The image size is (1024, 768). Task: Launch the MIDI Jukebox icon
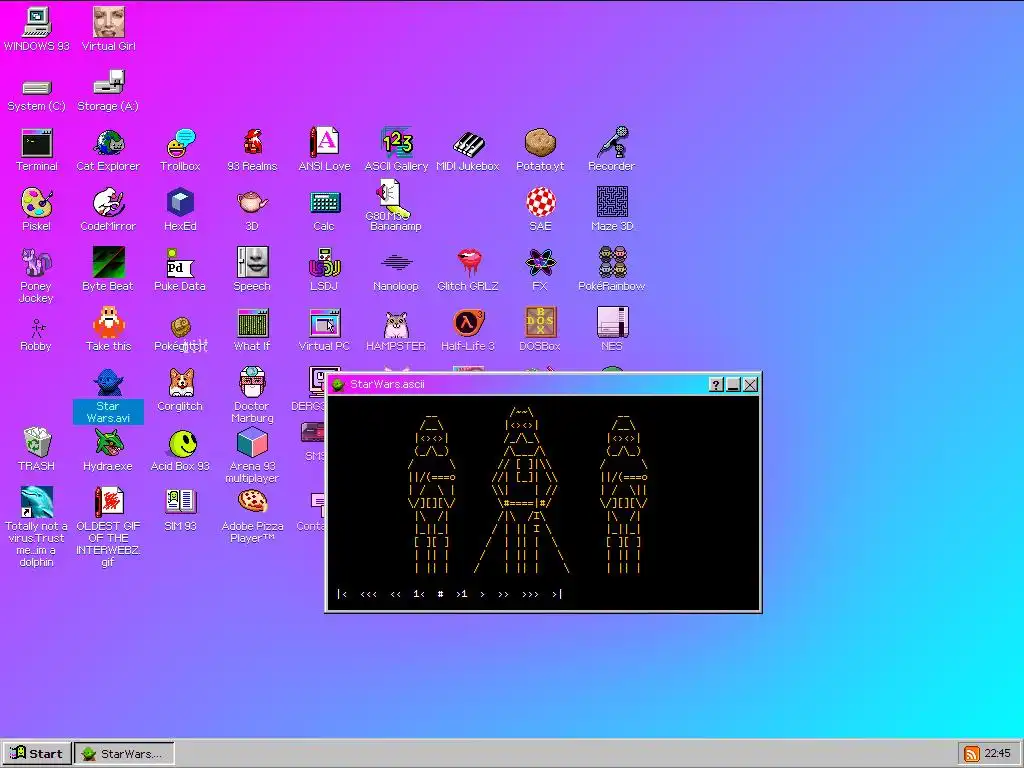tap(468, 152)
